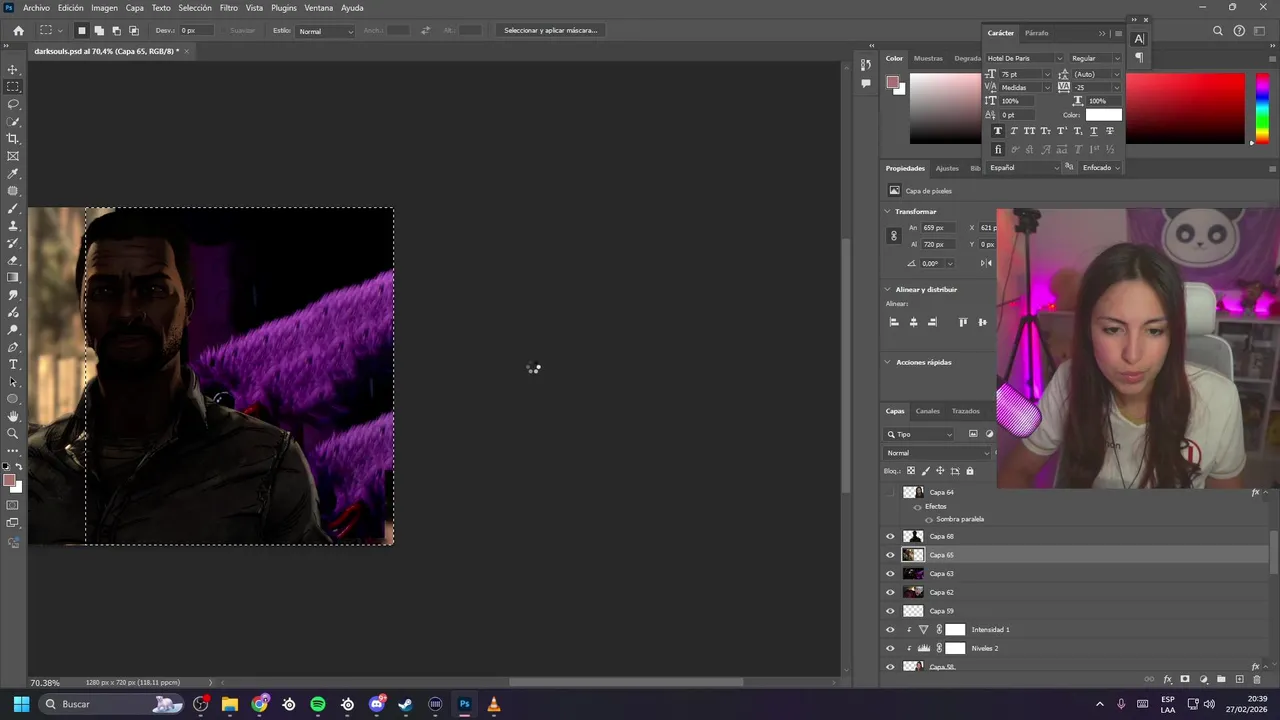
Task: Open the Help question mark icon
Action: pyautogui.click(x=1239, y=31)
